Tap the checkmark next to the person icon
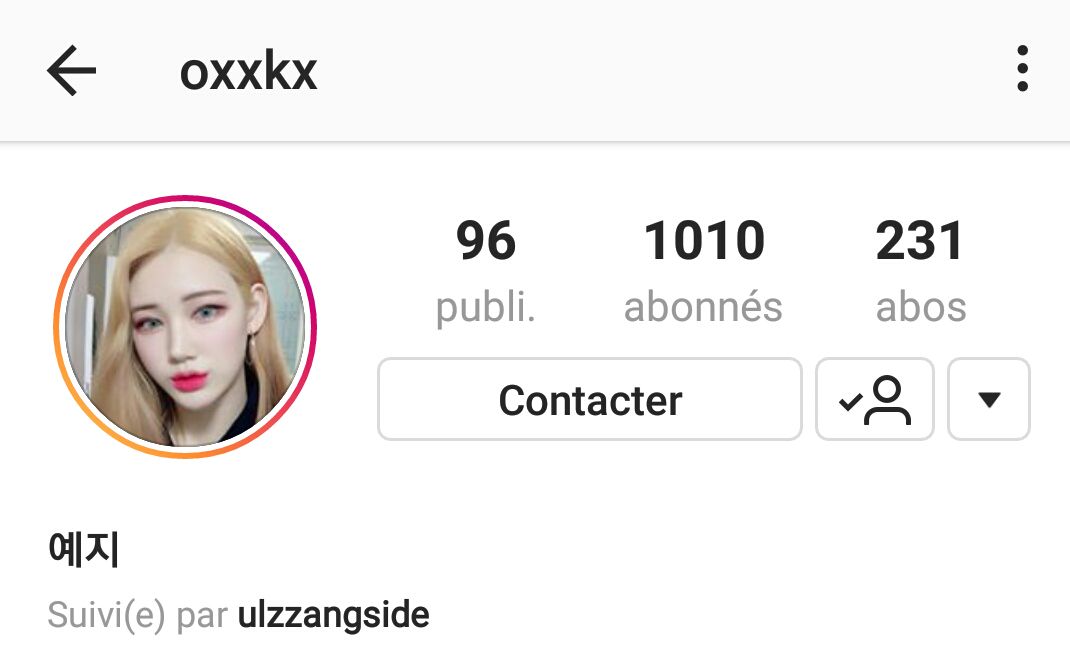Viewport: 1070px width, 654px height. [x=850, y=401]
